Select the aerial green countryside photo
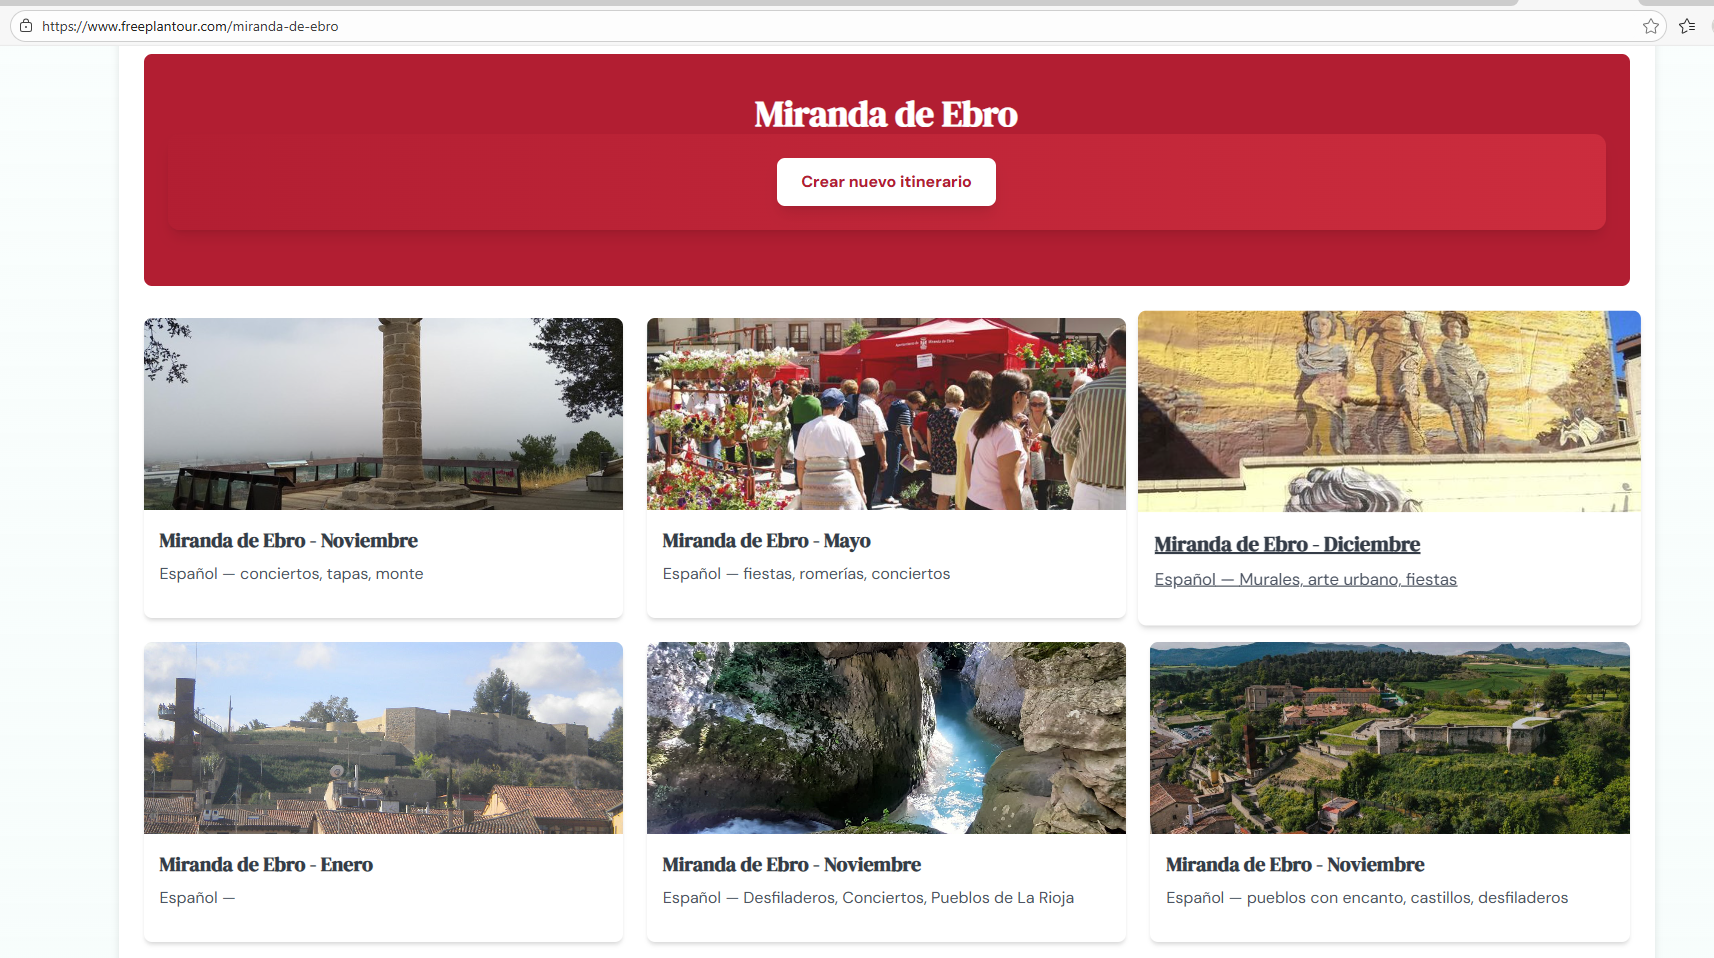Viewport: 1714px width, 958px height. pos(1389,738)
